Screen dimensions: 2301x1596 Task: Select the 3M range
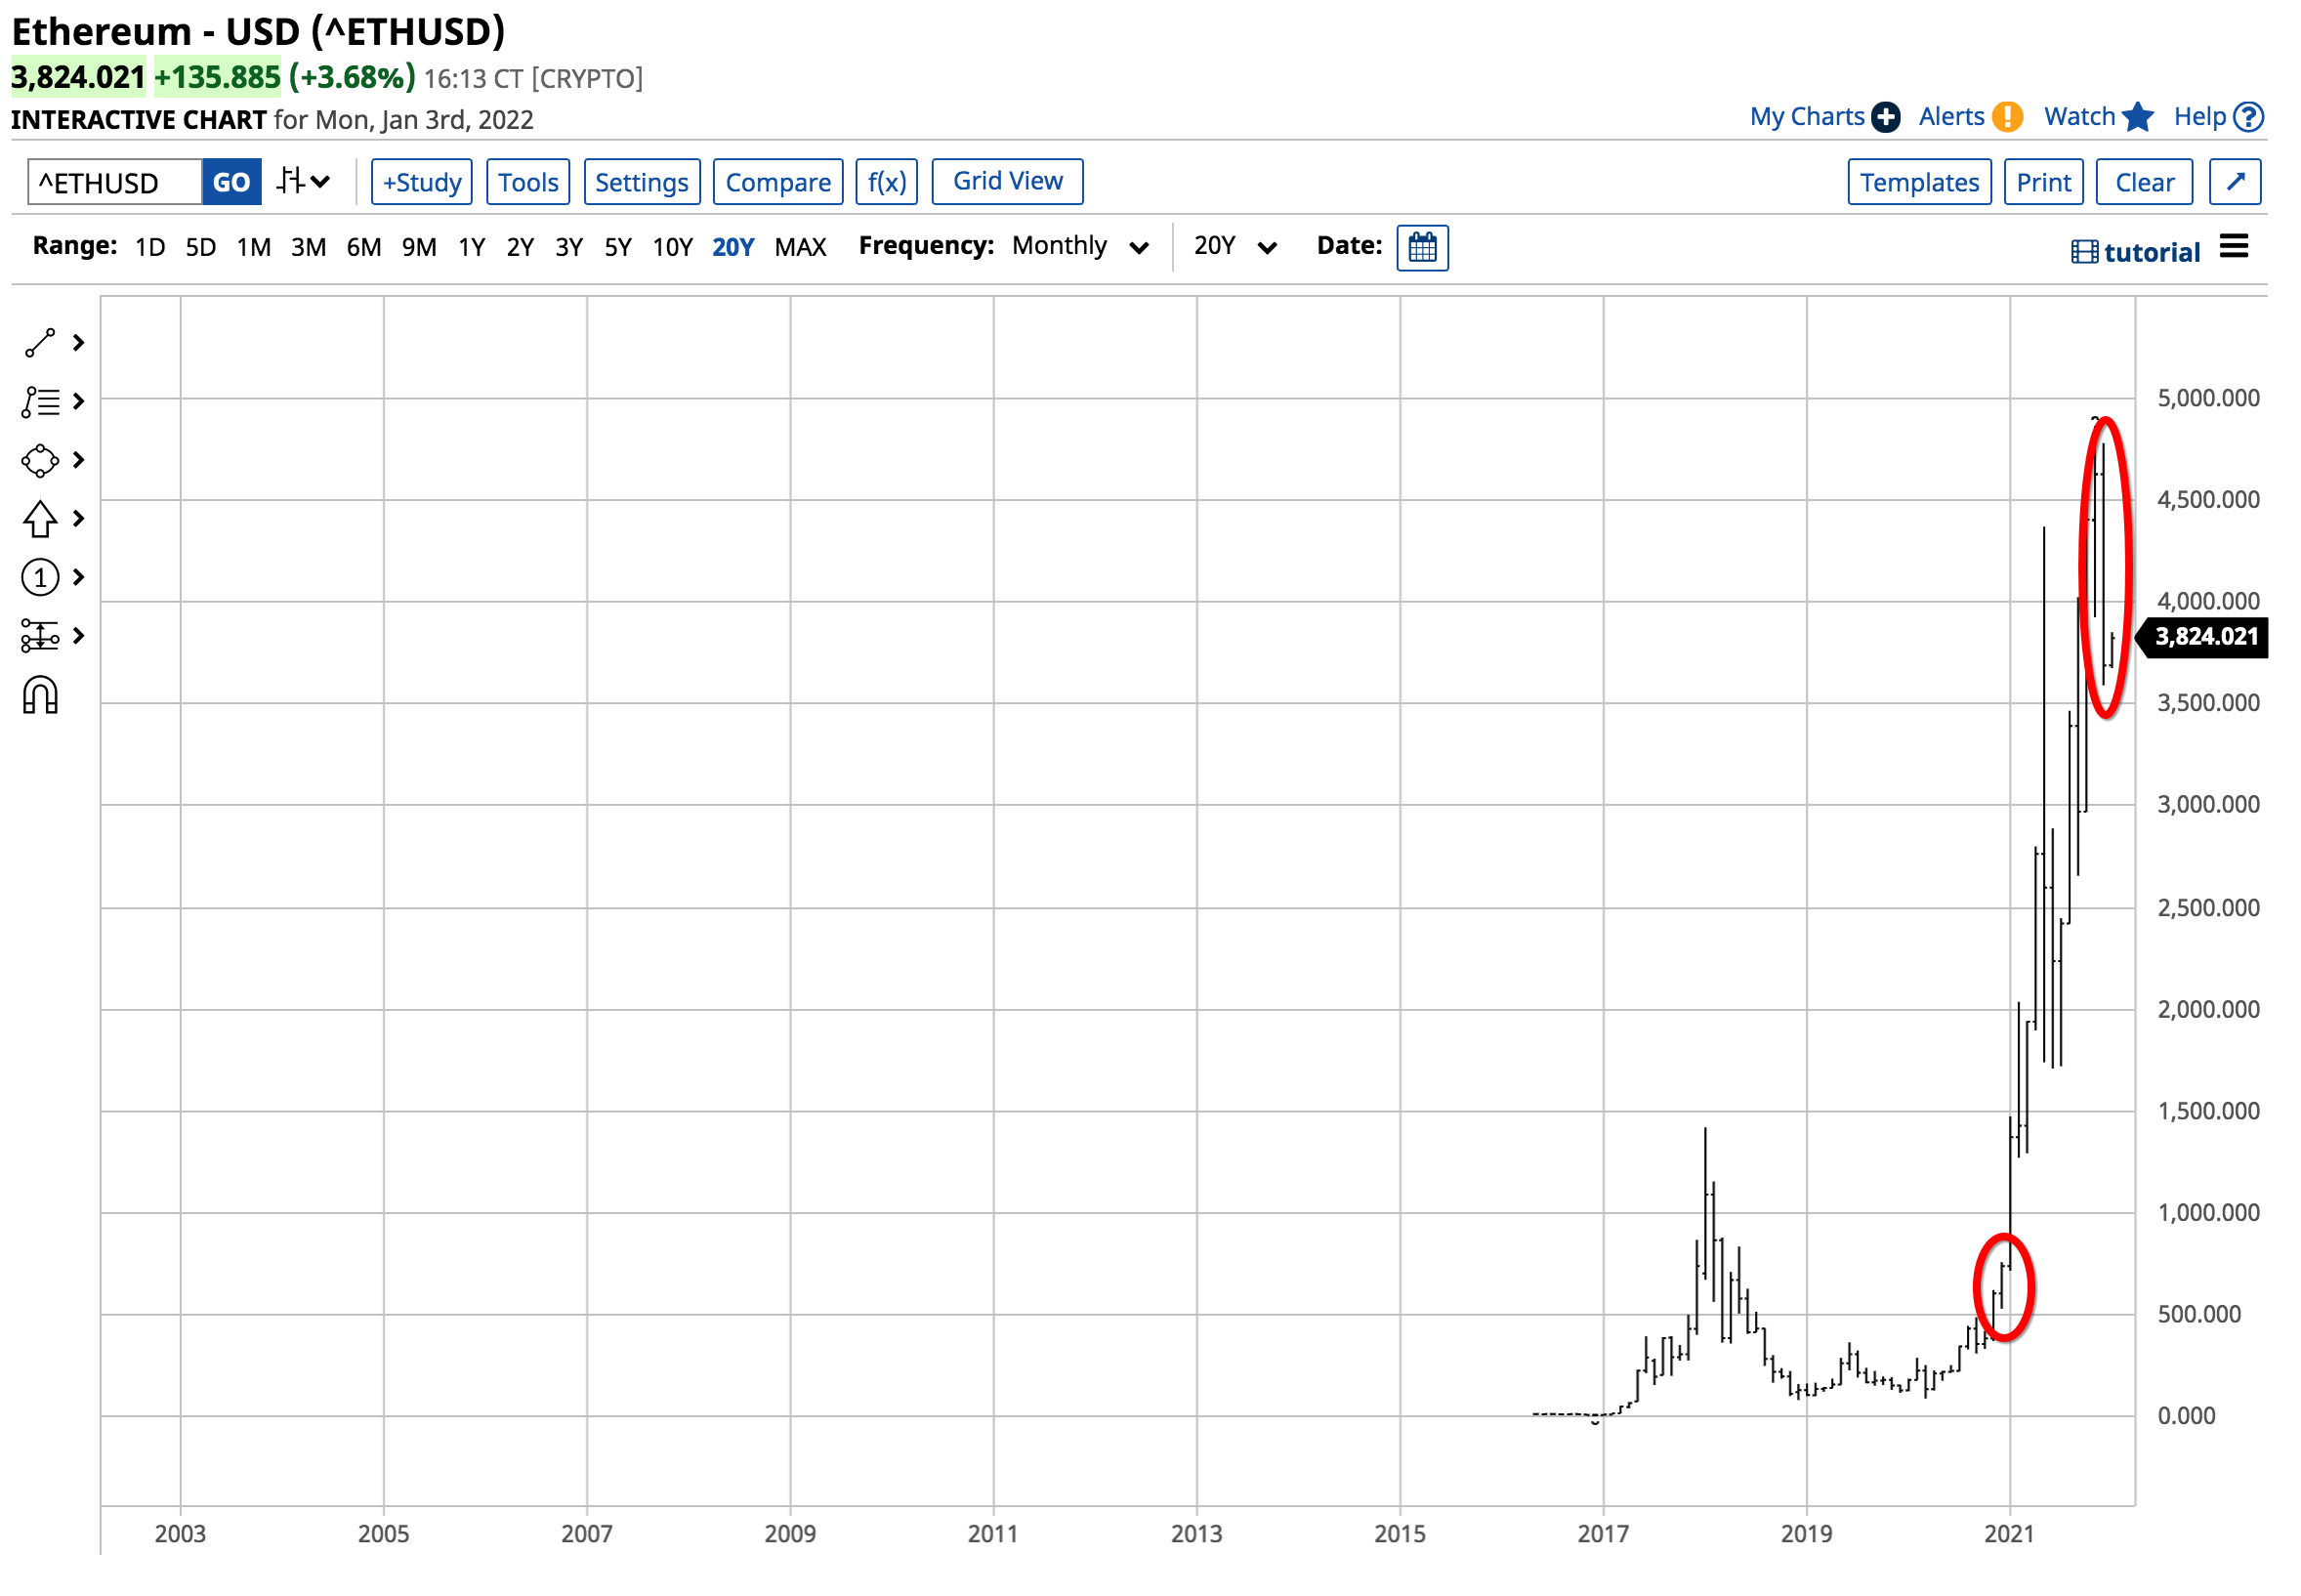309,247
